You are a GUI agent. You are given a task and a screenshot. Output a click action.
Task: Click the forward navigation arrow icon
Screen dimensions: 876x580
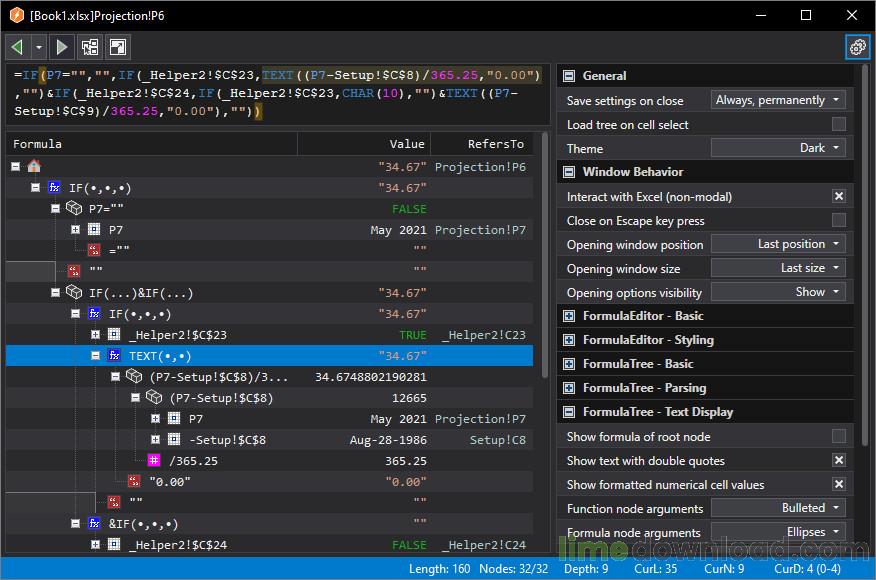coord(62,47)
